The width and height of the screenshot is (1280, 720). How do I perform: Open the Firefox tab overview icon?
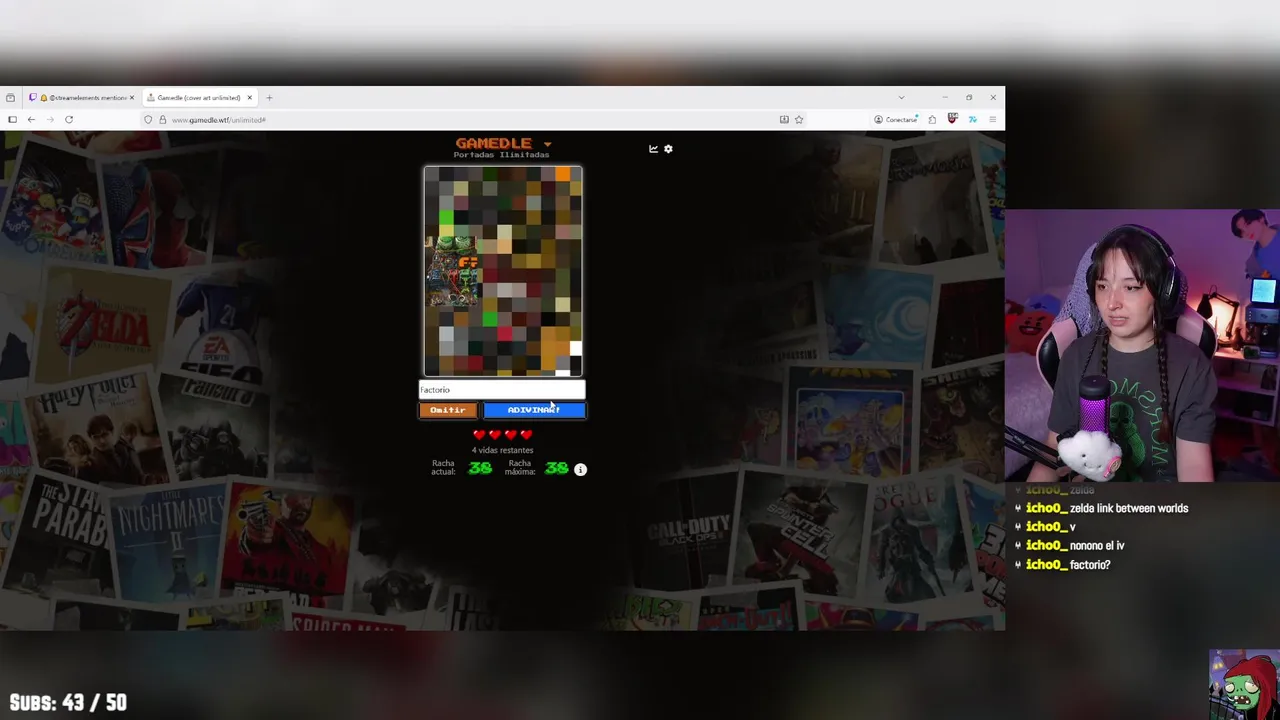click(10, 98)
